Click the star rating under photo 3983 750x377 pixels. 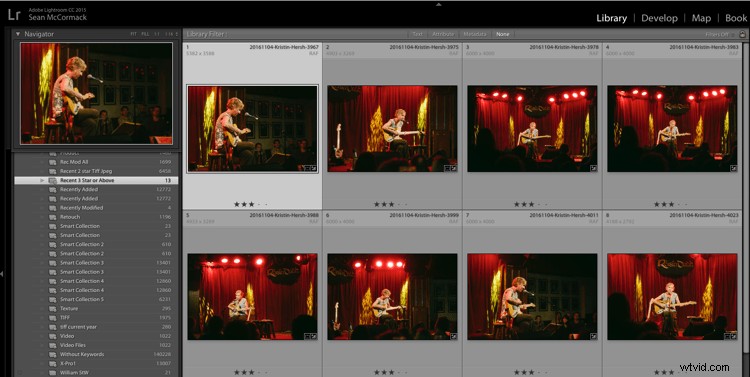click(x=671, y=204)
